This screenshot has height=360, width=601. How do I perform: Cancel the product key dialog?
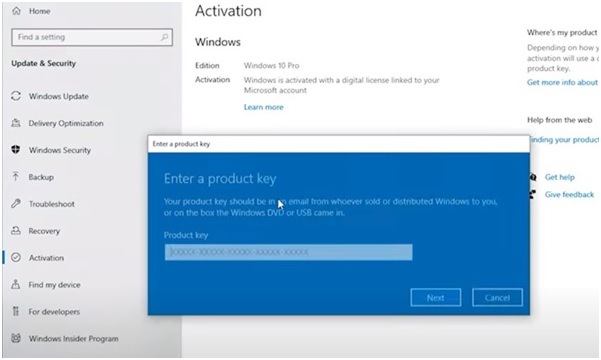[x=497, y=298]
